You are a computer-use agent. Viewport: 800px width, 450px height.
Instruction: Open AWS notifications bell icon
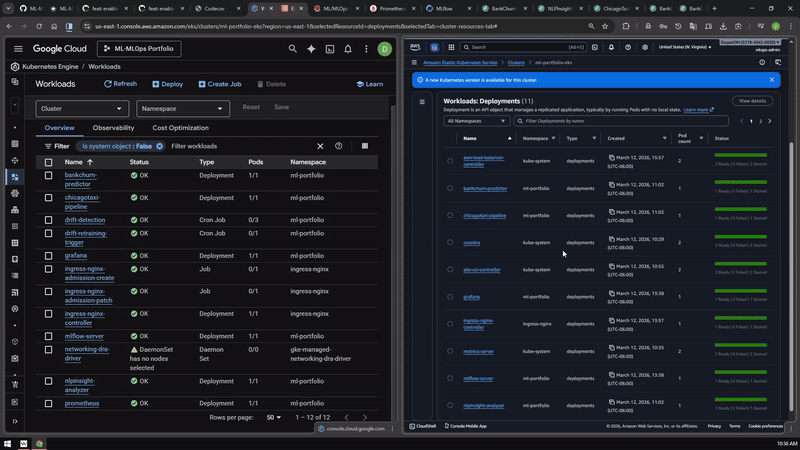coord(611,47)
